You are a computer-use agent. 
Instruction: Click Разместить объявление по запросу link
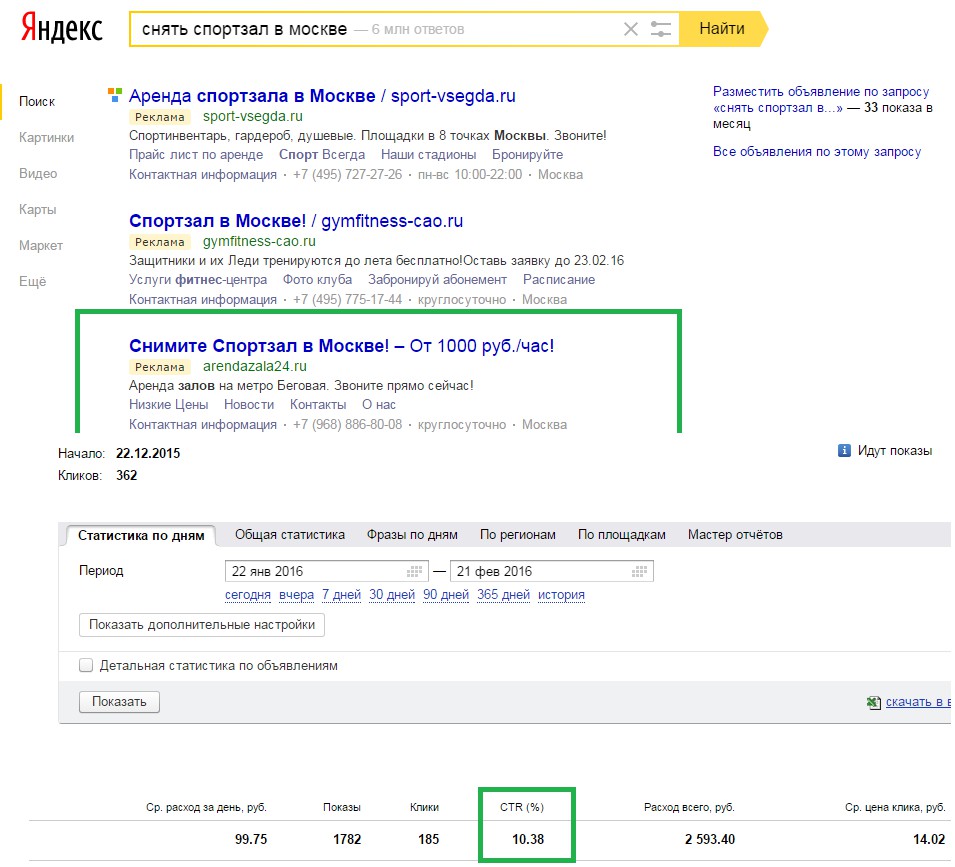tap(821, 99)
